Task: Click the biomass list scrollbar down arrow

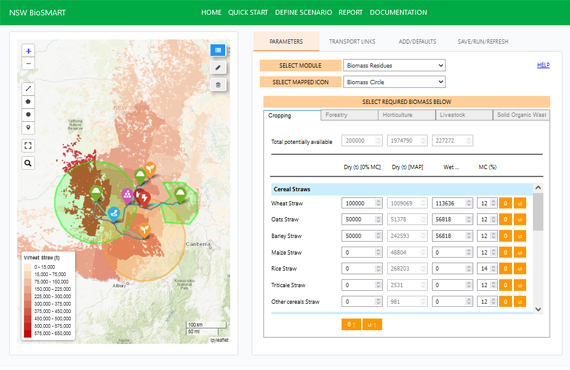Action: coord(538,309)
